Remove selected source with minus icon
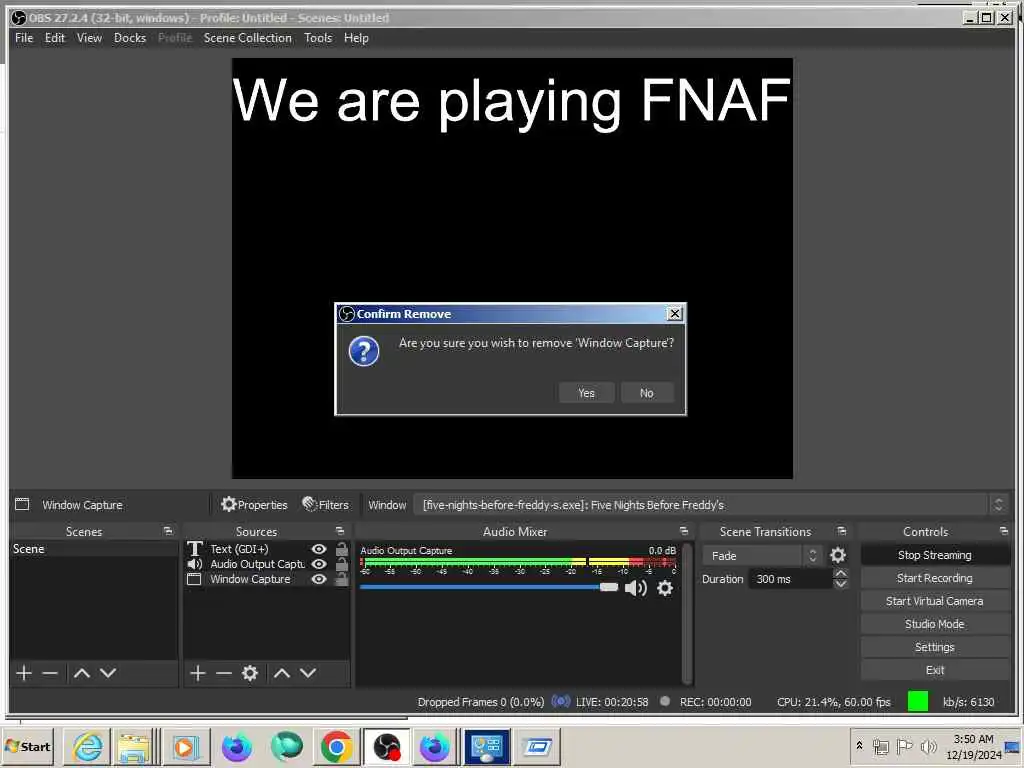 (x=224, y=673)
